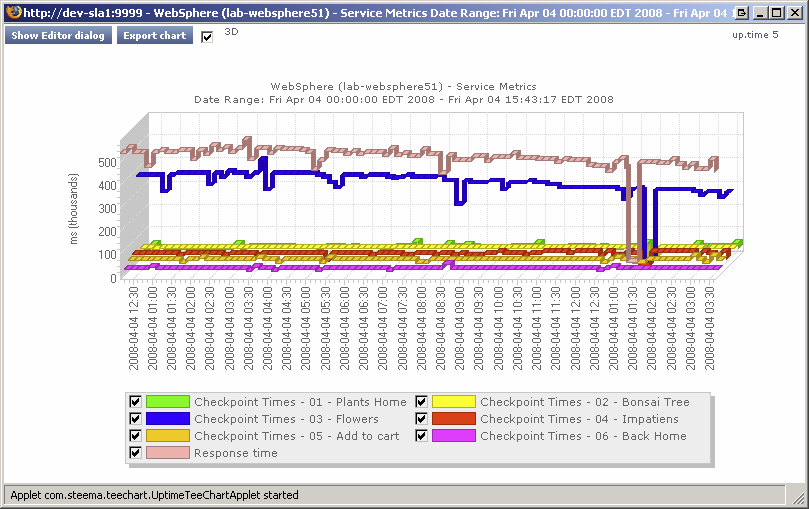The width and height of the screenshot is (809, 509).
Task: Click the '2008-04-04 11:30' x-axis label
Action: pos(556,329)
